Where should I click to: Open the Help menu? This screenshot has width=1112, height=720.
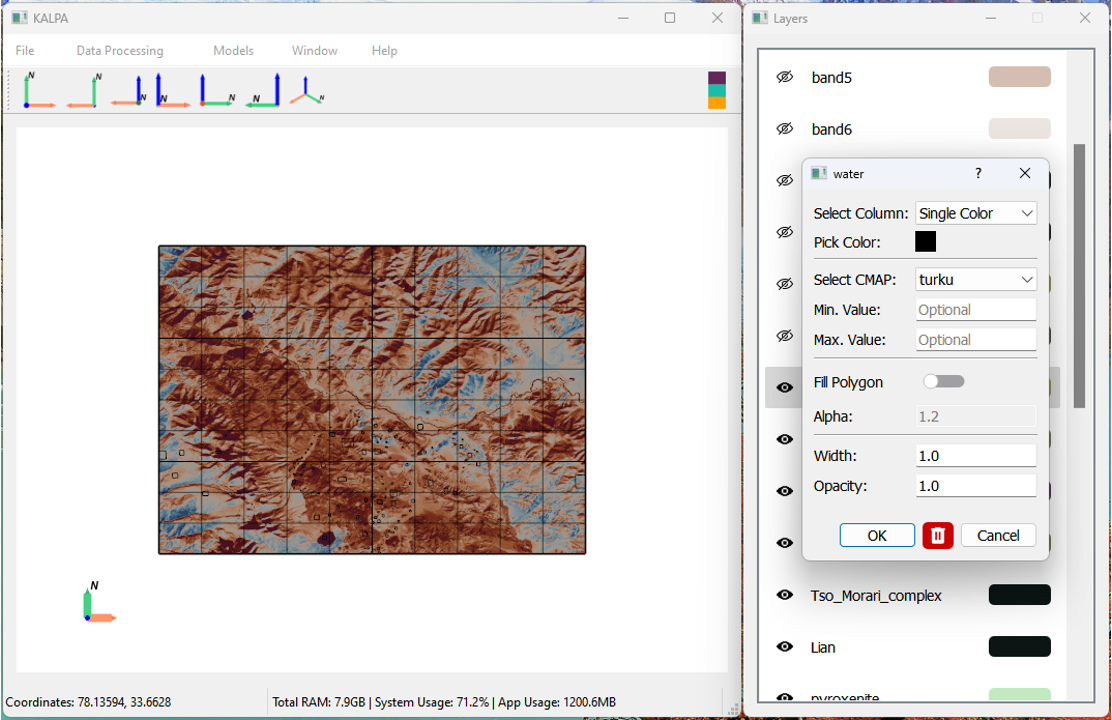[x=384, y=50]
